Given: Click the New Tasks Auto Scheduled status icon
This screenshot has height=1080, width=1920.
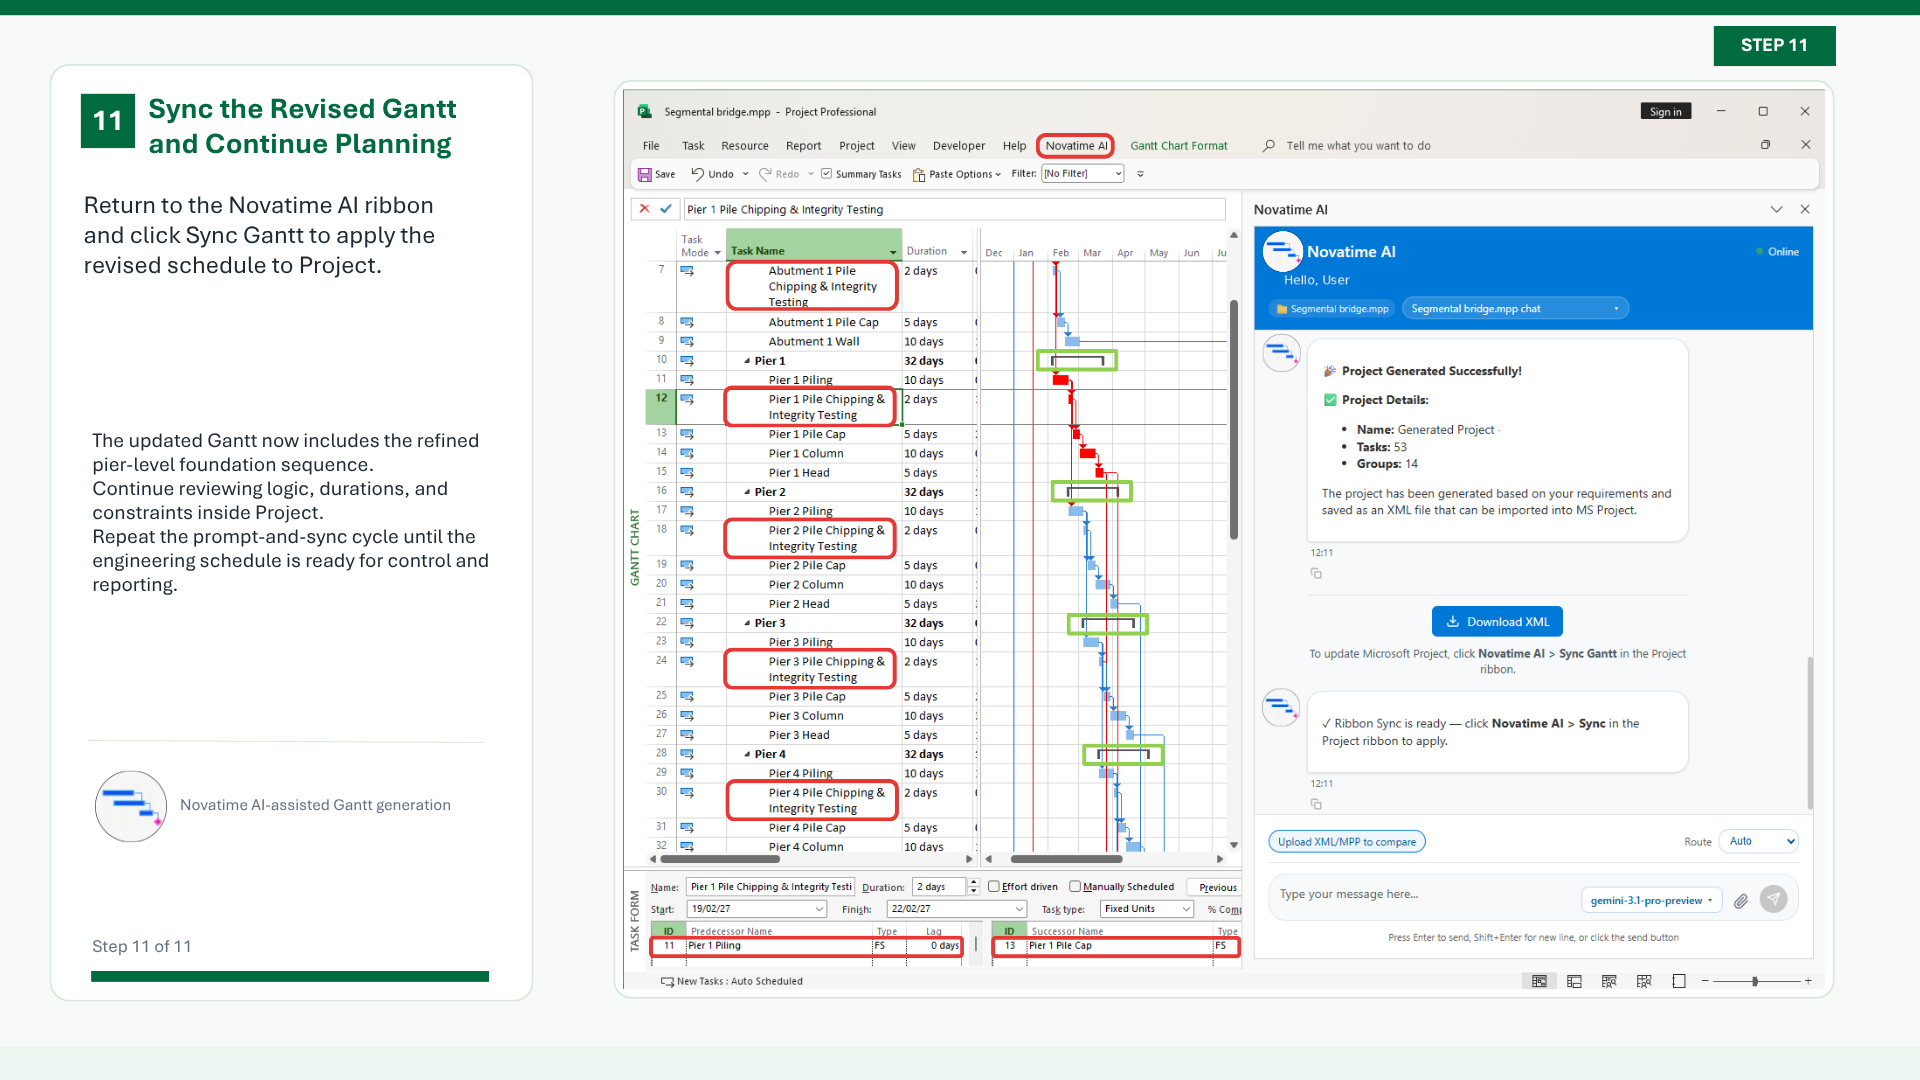Looking at the screenshot, I should point(667,982).
